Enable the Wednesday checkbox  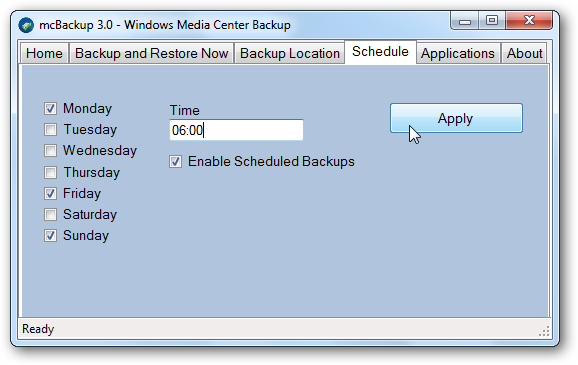pyautogui.click(x=51, y=150)
